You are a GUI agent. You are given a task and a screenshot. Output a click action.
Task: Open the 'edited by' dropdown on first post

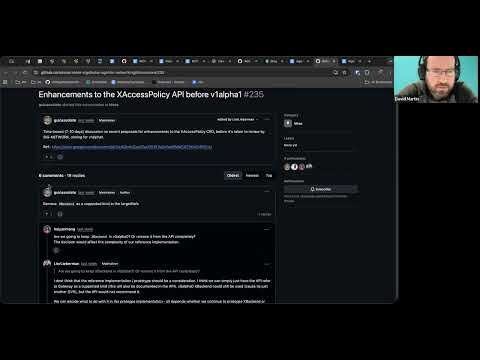[x=238, y=119]
